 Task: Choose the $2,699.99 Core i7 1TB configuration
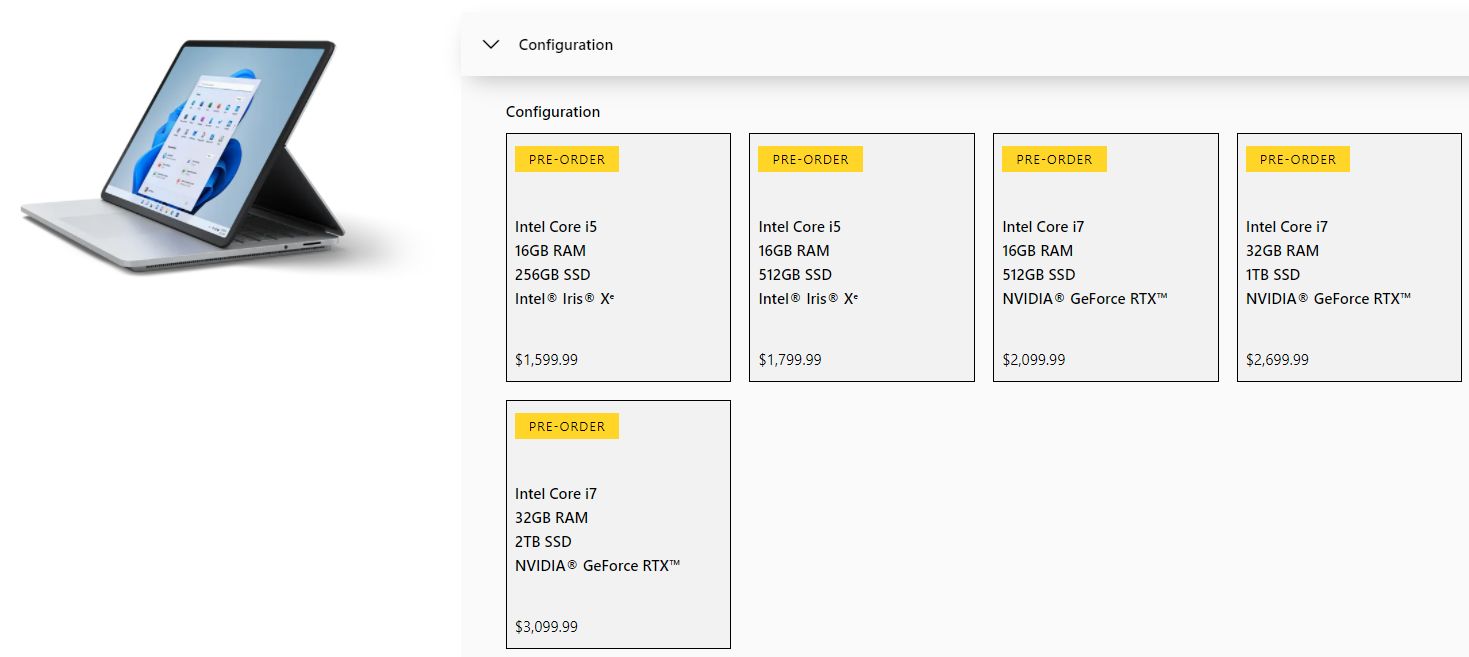coord(1349,257)
